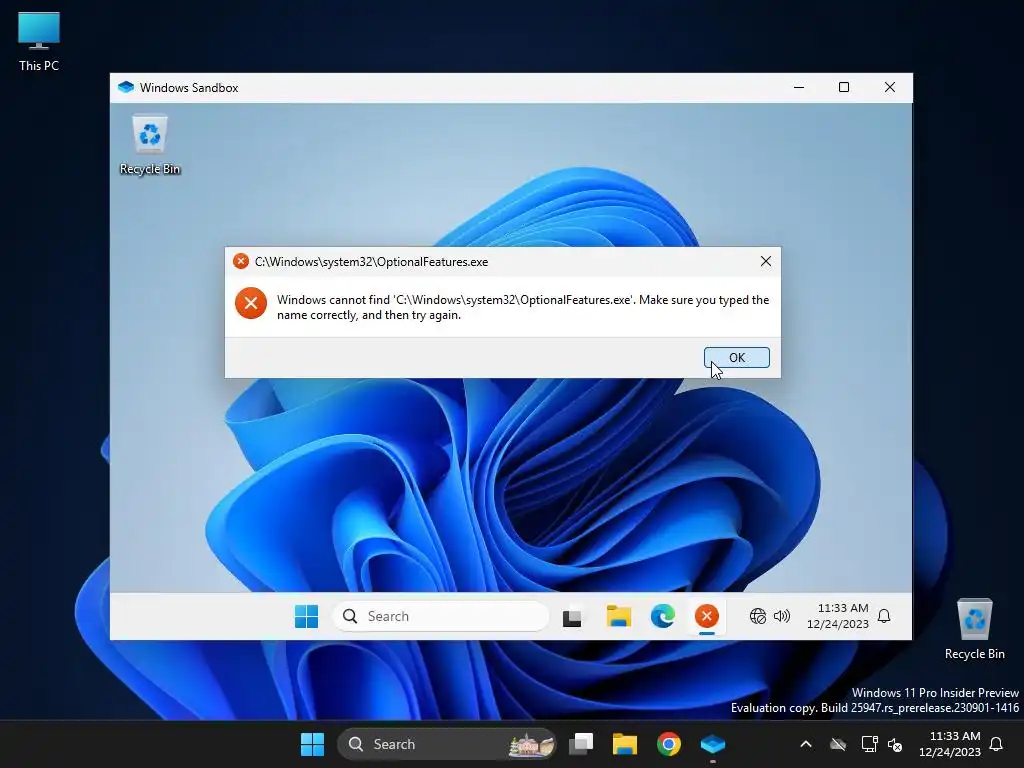Open the host network tray icon
Screen dimensions: 1024x768
click(869, 744)
